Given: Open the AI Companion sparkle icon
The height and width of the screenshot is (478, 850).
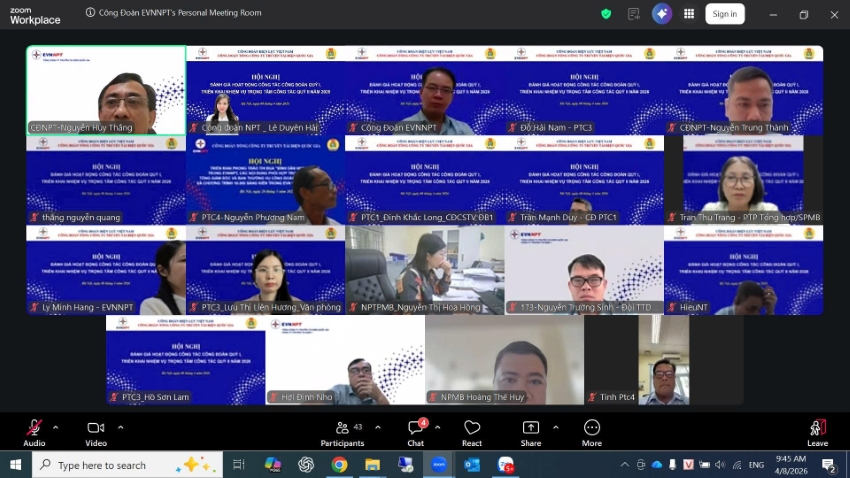Looking at the screenshot, I should (662, 14).
